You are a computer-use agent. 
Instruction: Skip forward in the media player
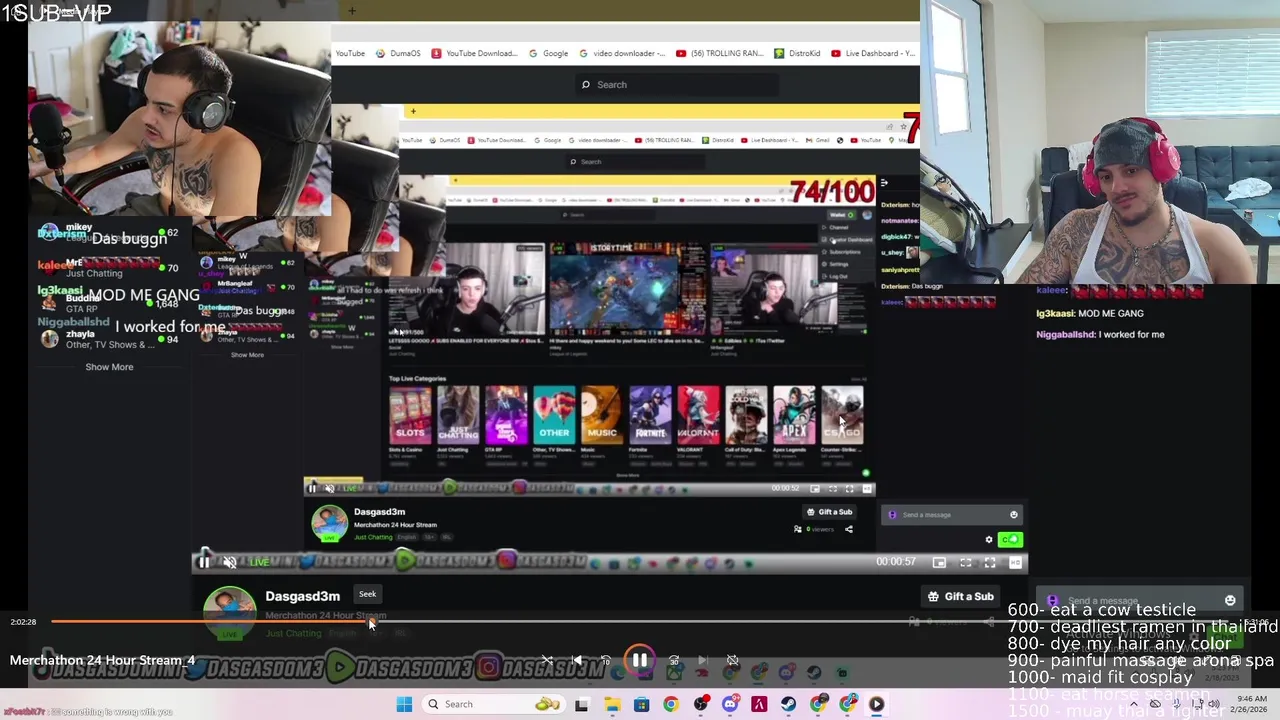coord(673,660)
